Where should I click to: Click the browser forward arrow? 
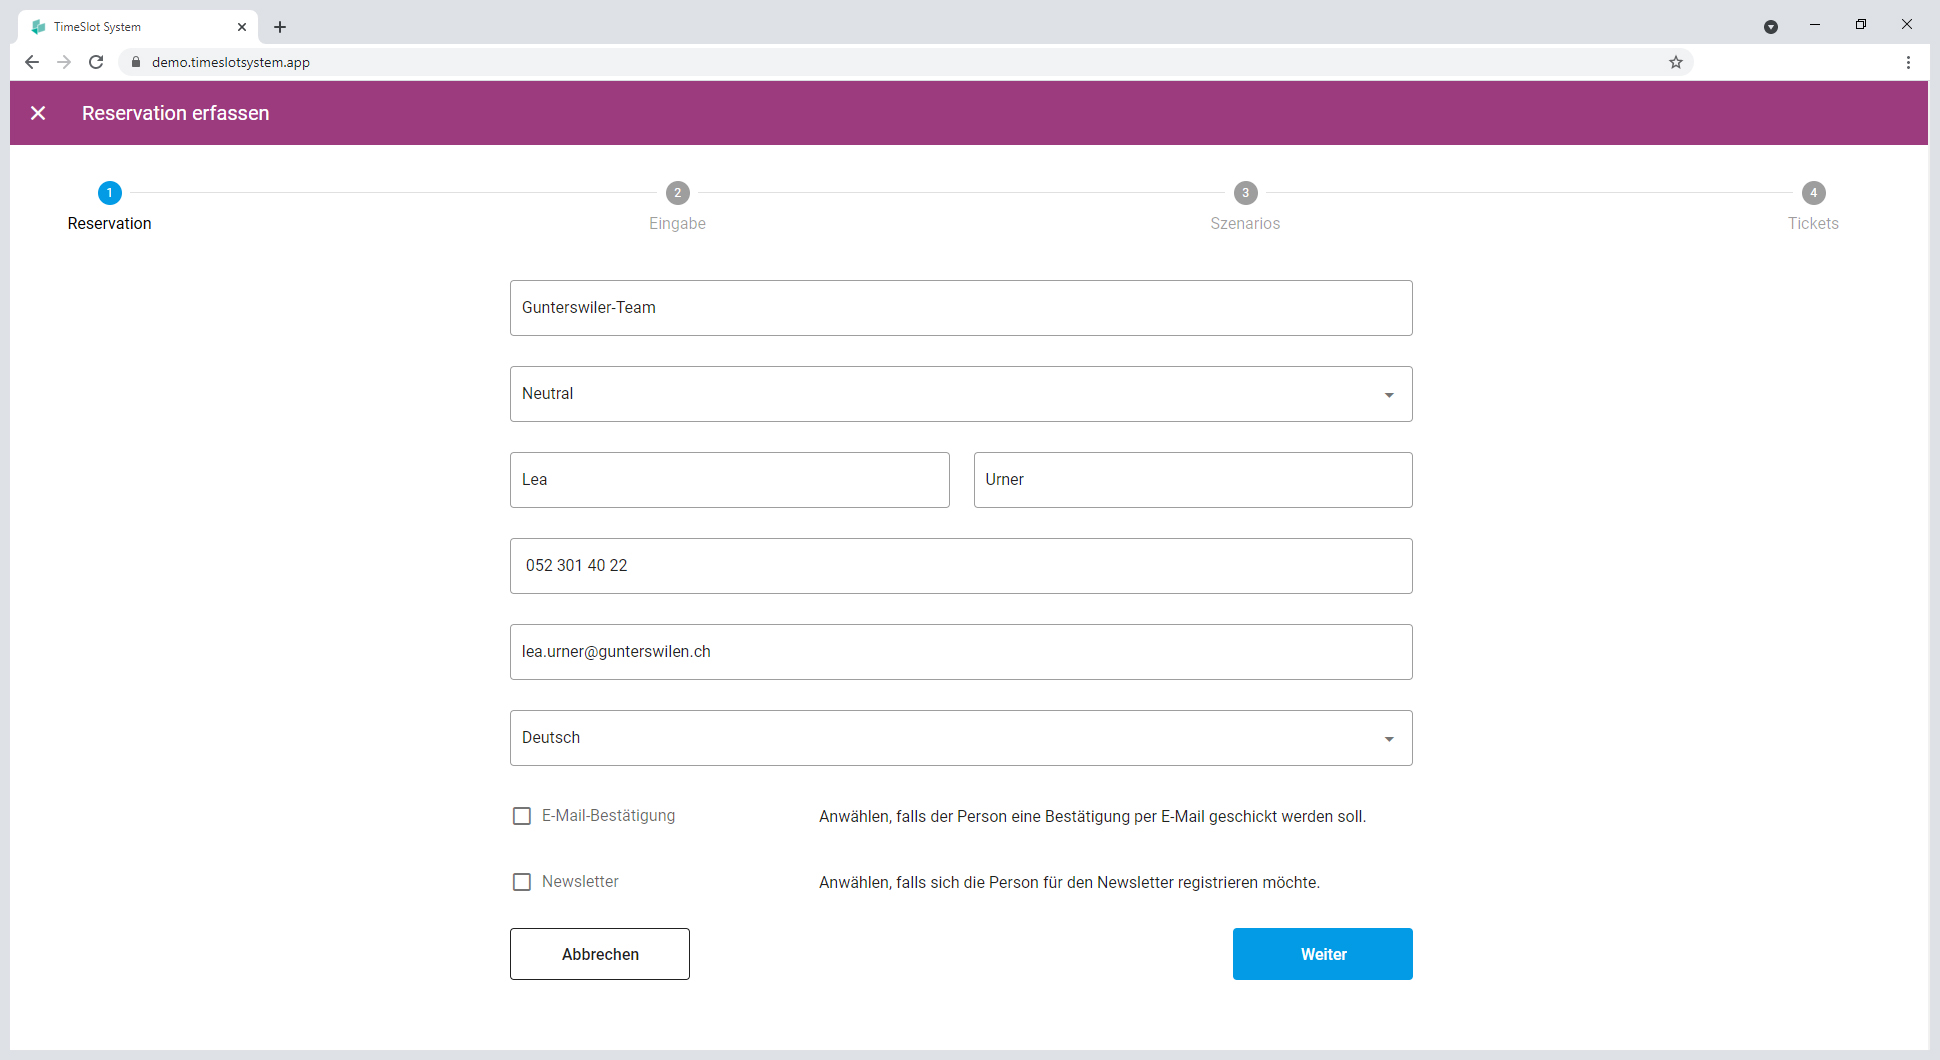coord(64,62)
